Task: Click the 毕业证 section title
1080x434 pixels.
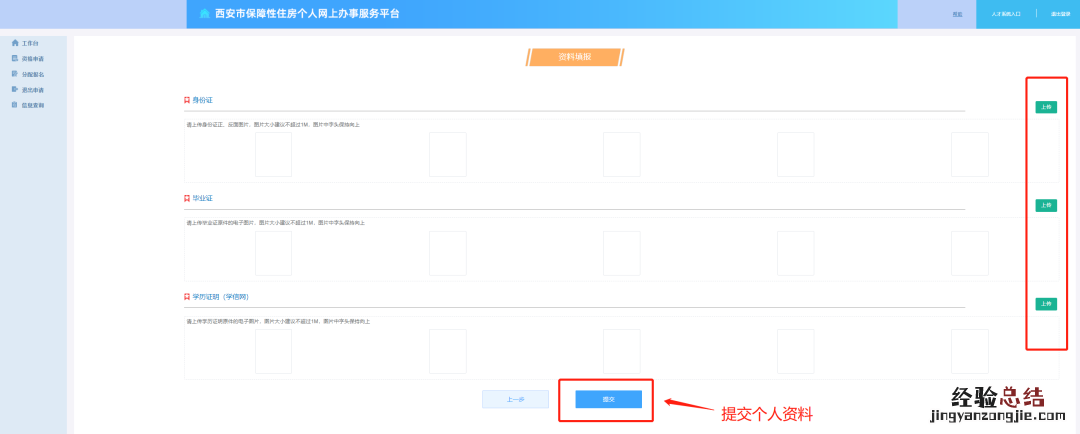Action: point(202,198)
